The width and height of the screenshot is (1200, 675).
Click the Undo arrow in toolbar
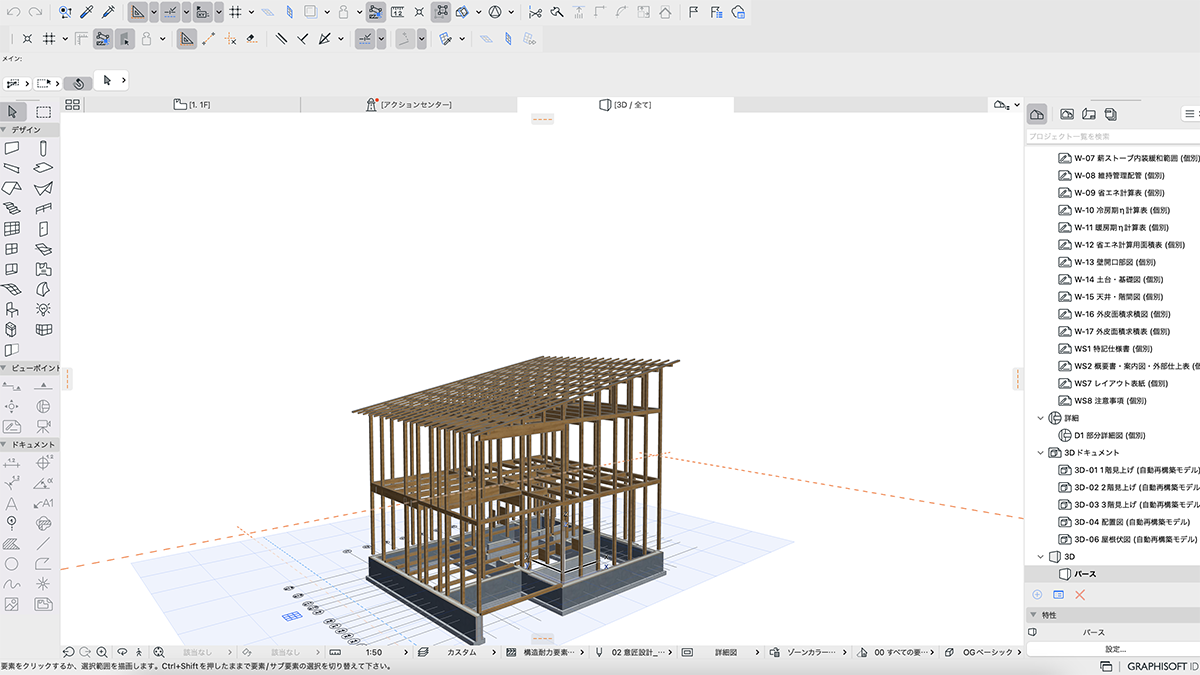click(x=12, y=13)
